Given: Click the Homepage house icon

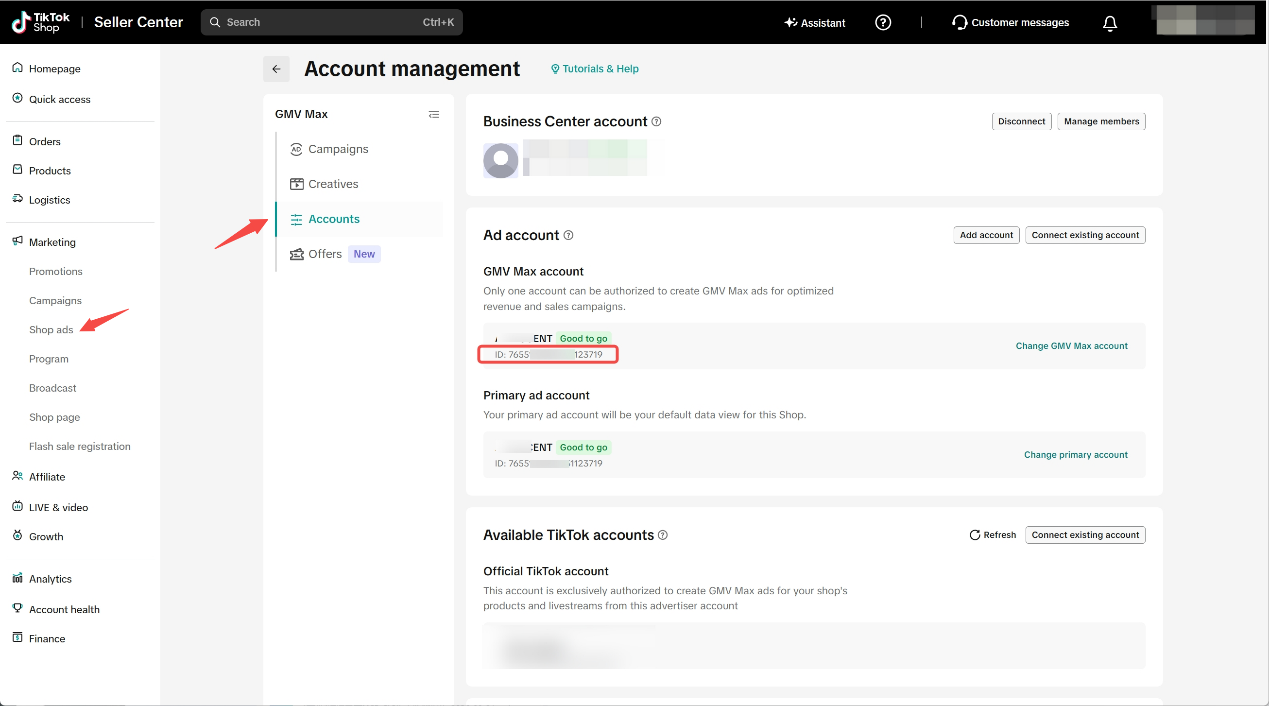Looking at the screenshot, I should pos(18,68).
